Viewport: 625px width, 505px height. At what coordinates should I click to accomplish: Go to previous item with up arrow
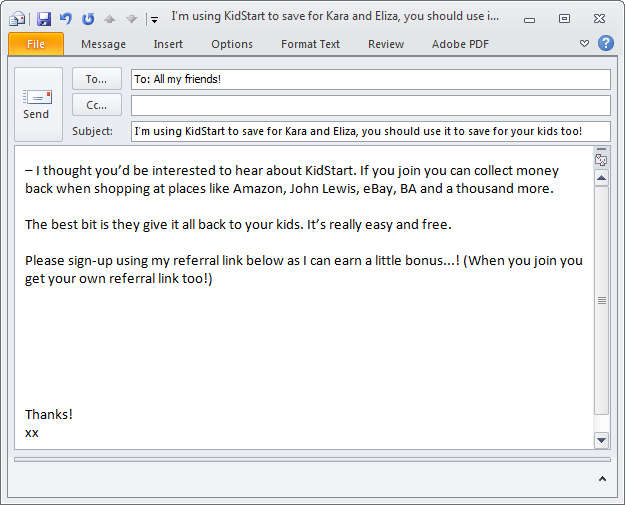tap(110, 19)
